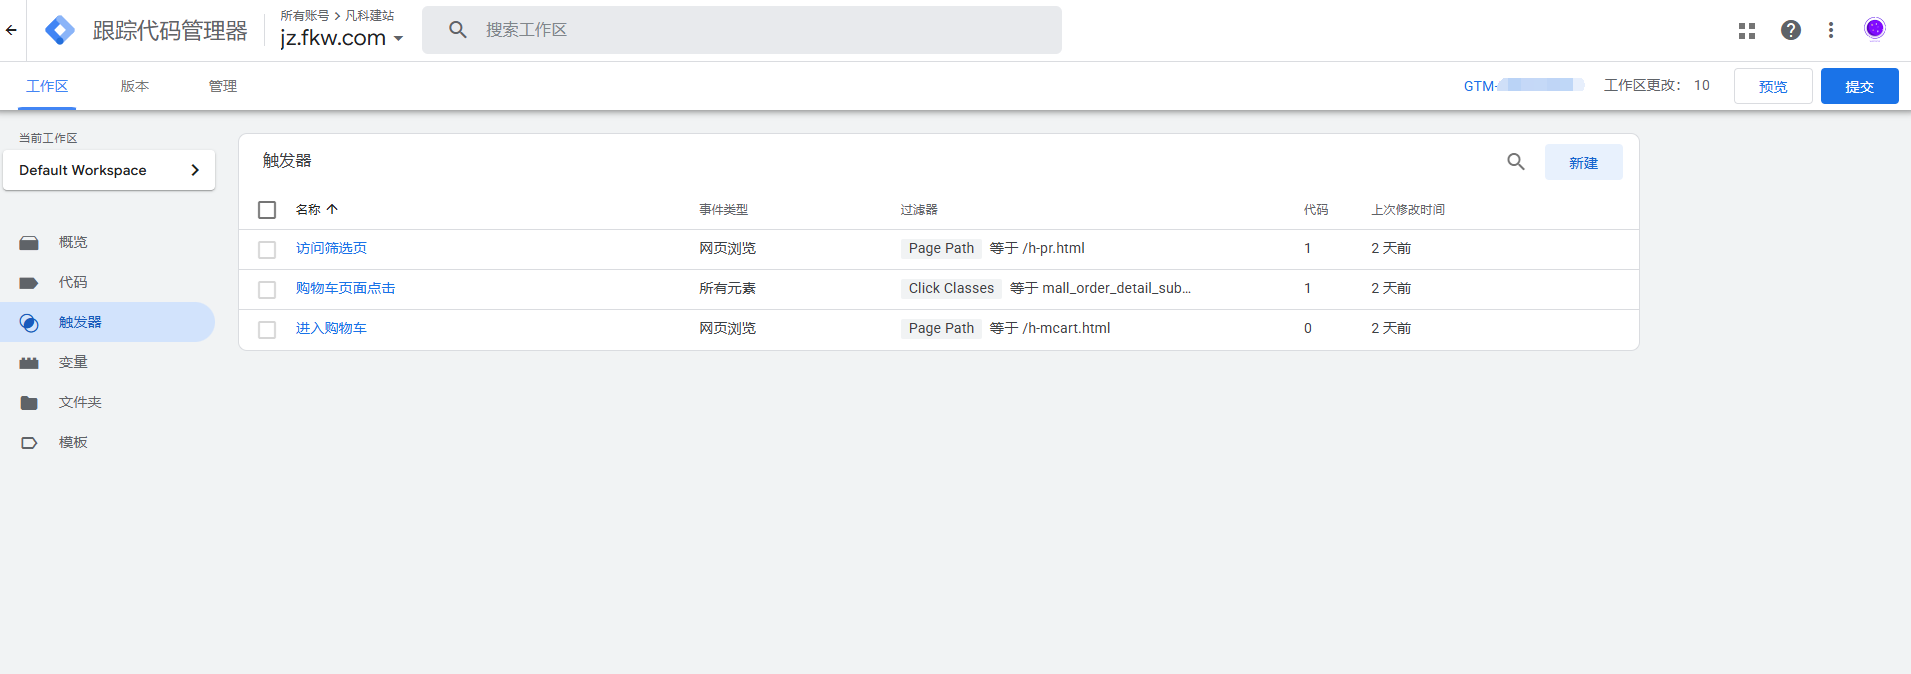
Task: Click the 过滤器 column header
Action: tap(919, 209)
